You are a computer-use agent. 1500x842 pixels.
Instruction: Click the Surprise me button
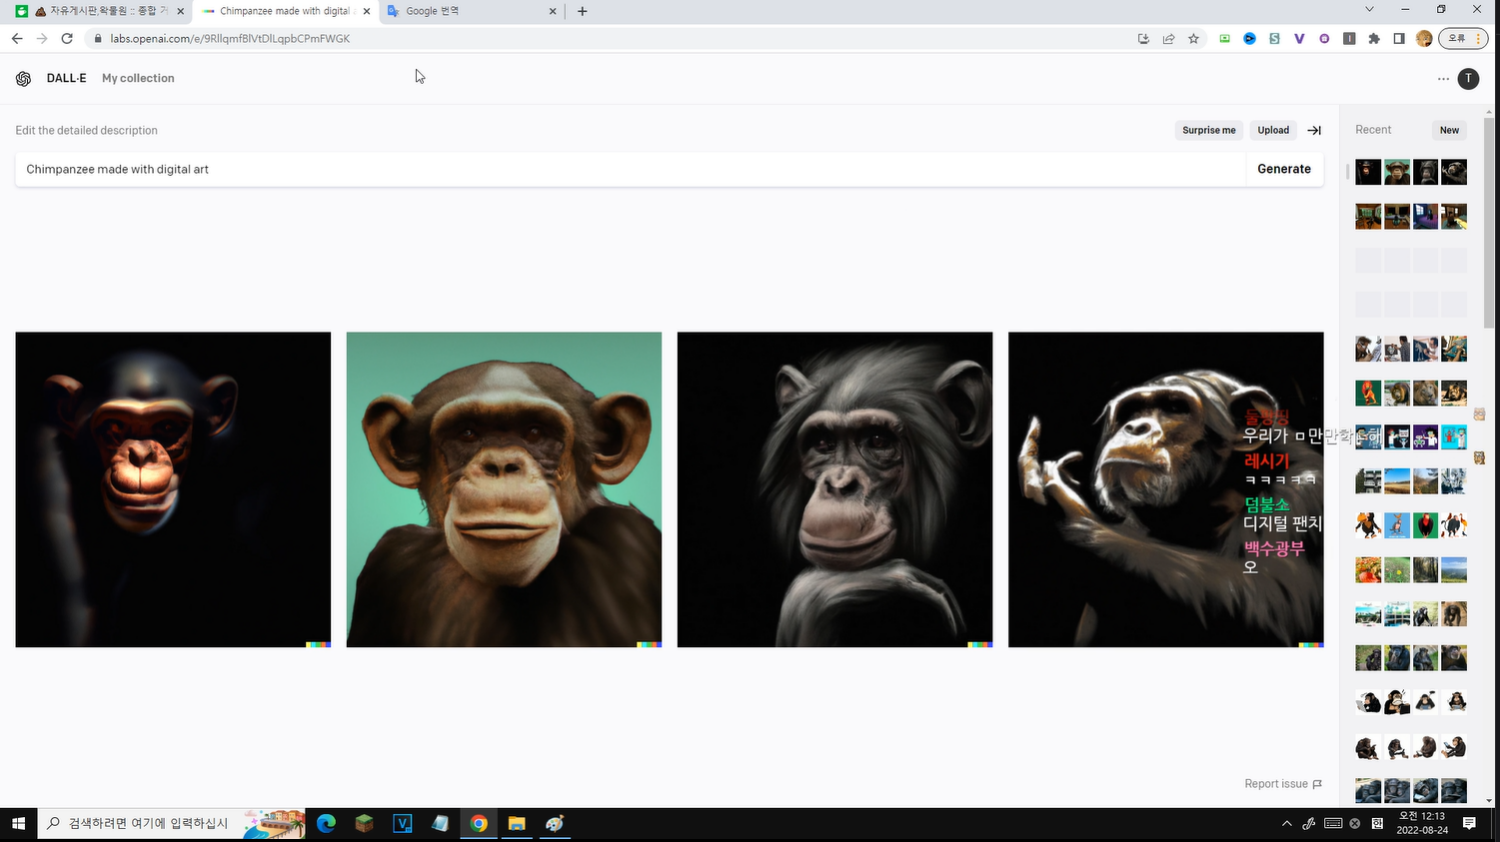[x=1208, y=130]
